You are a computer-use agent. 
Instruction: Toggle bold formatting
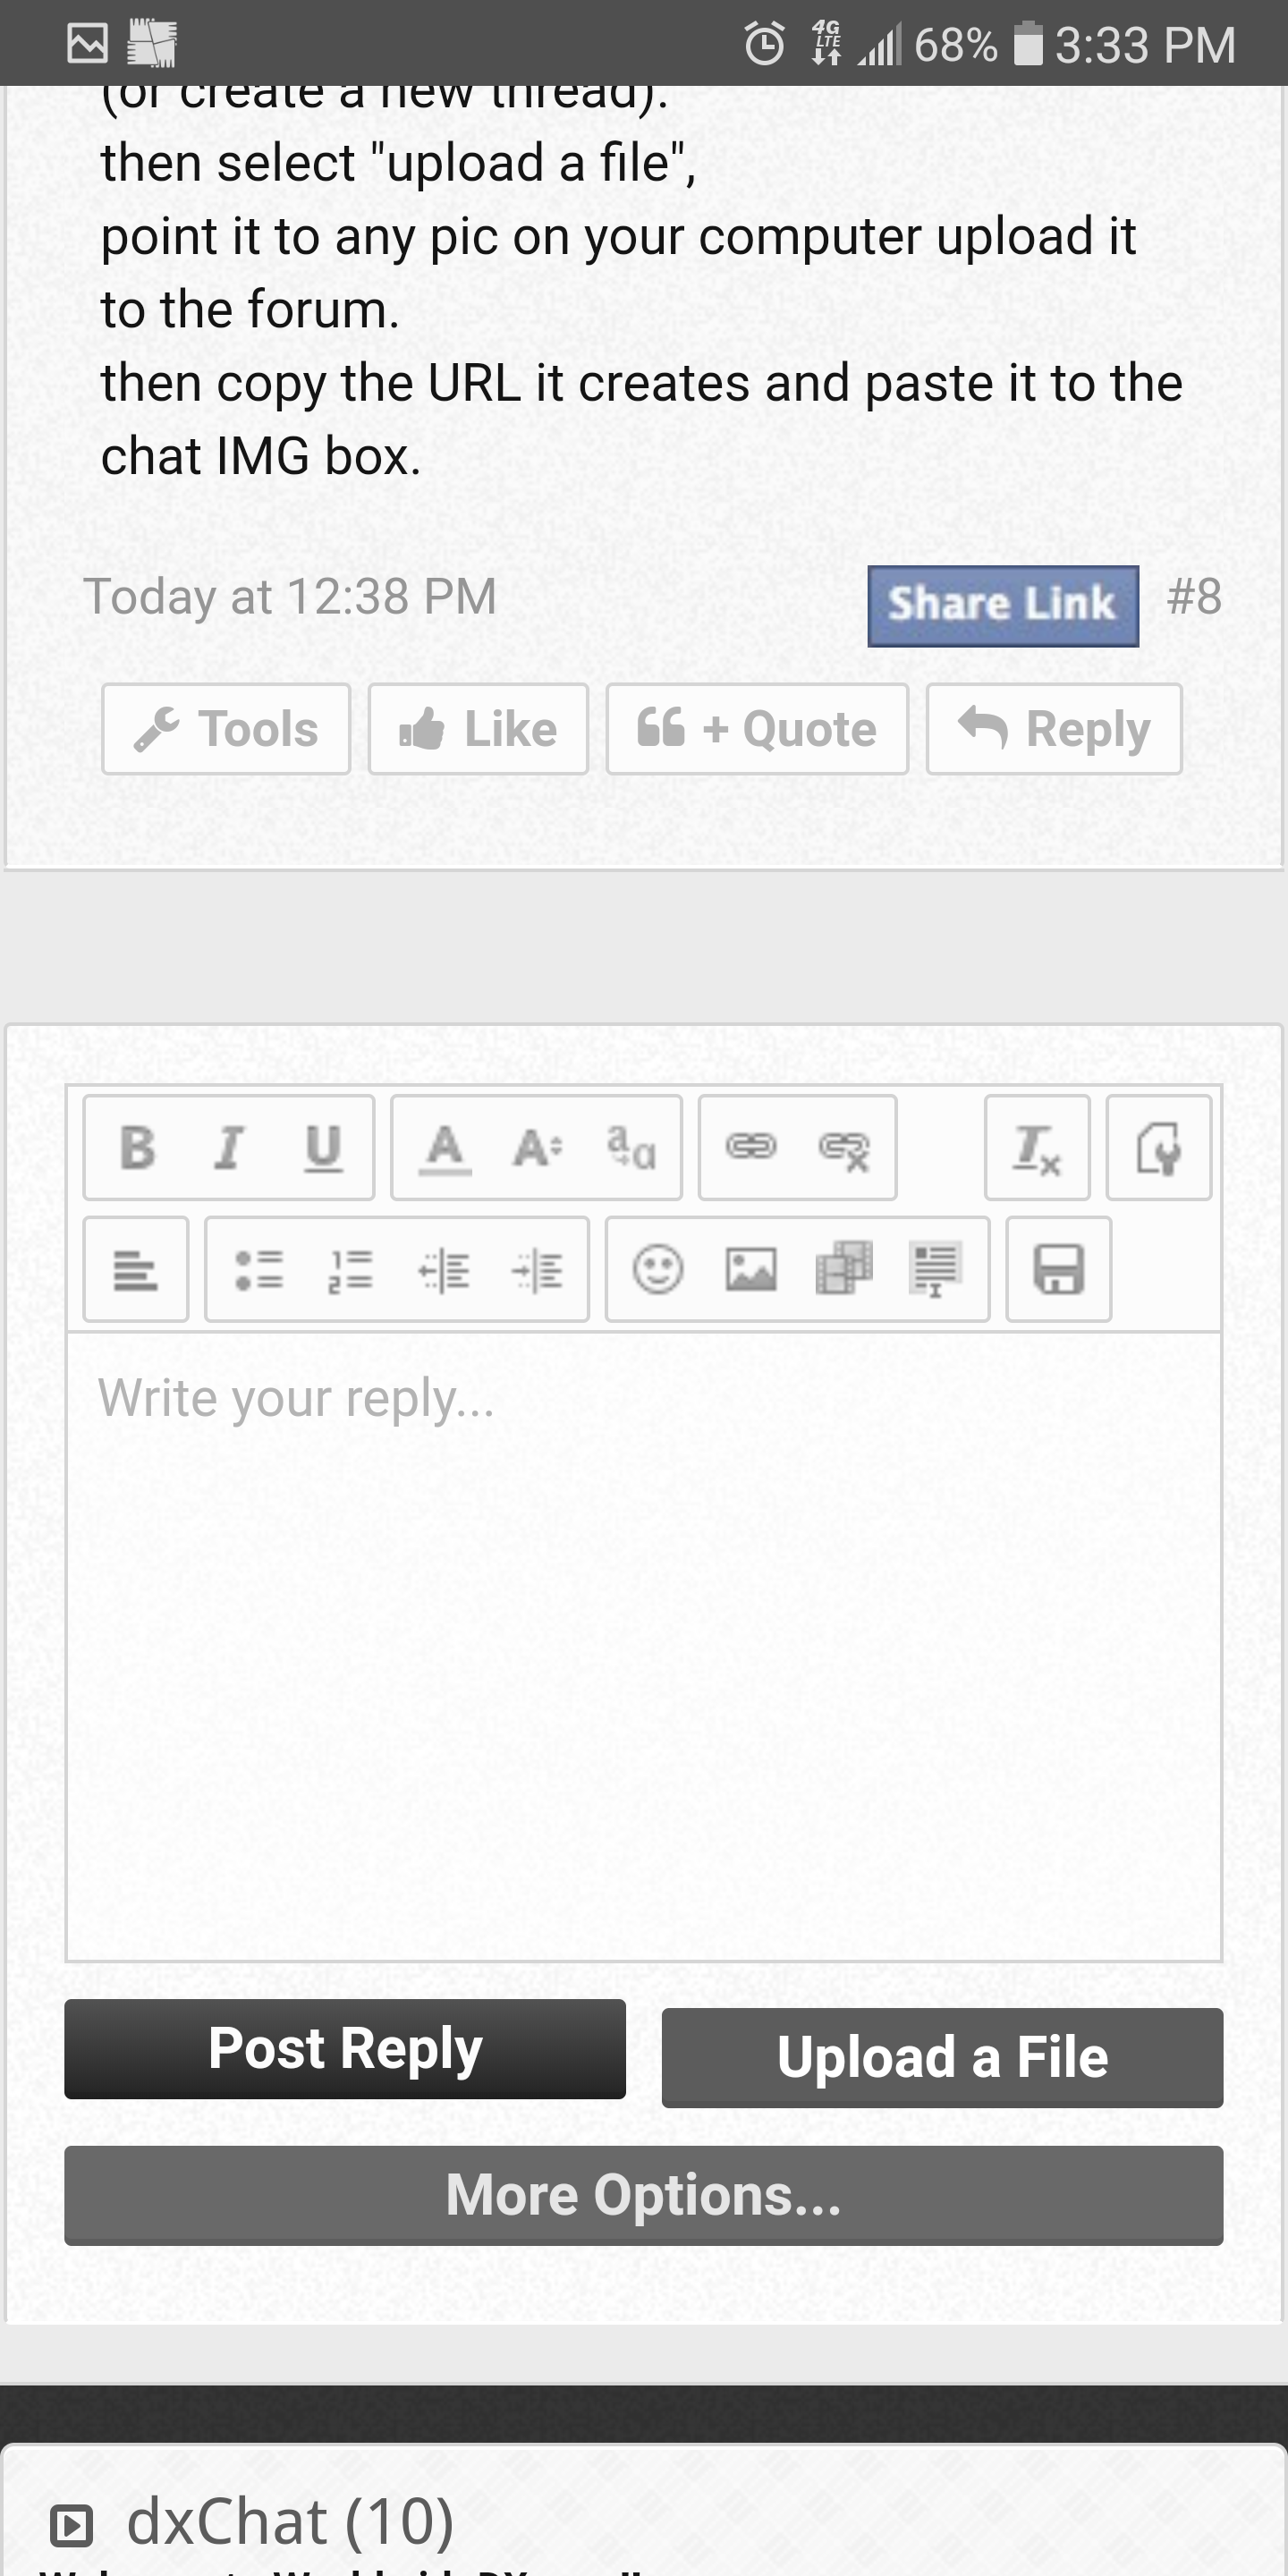[x=137, y=1147]
